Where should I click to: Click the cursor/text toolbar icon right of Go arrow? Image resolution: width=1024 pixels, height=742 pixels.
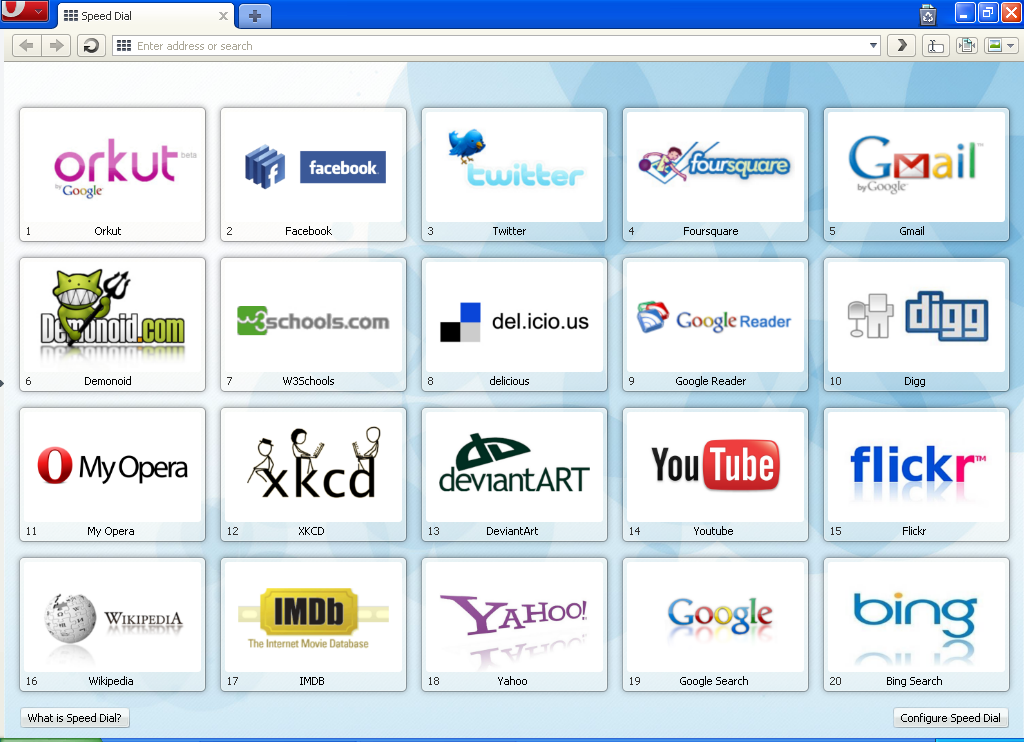coord(936,46)
